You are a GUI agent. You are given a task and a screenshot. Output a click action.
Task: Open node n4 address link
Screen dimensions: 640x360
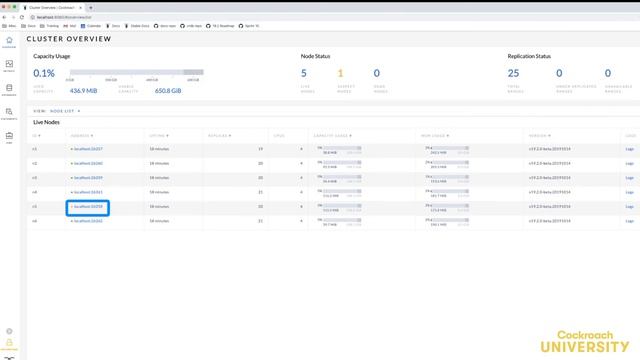pos(88,192)
